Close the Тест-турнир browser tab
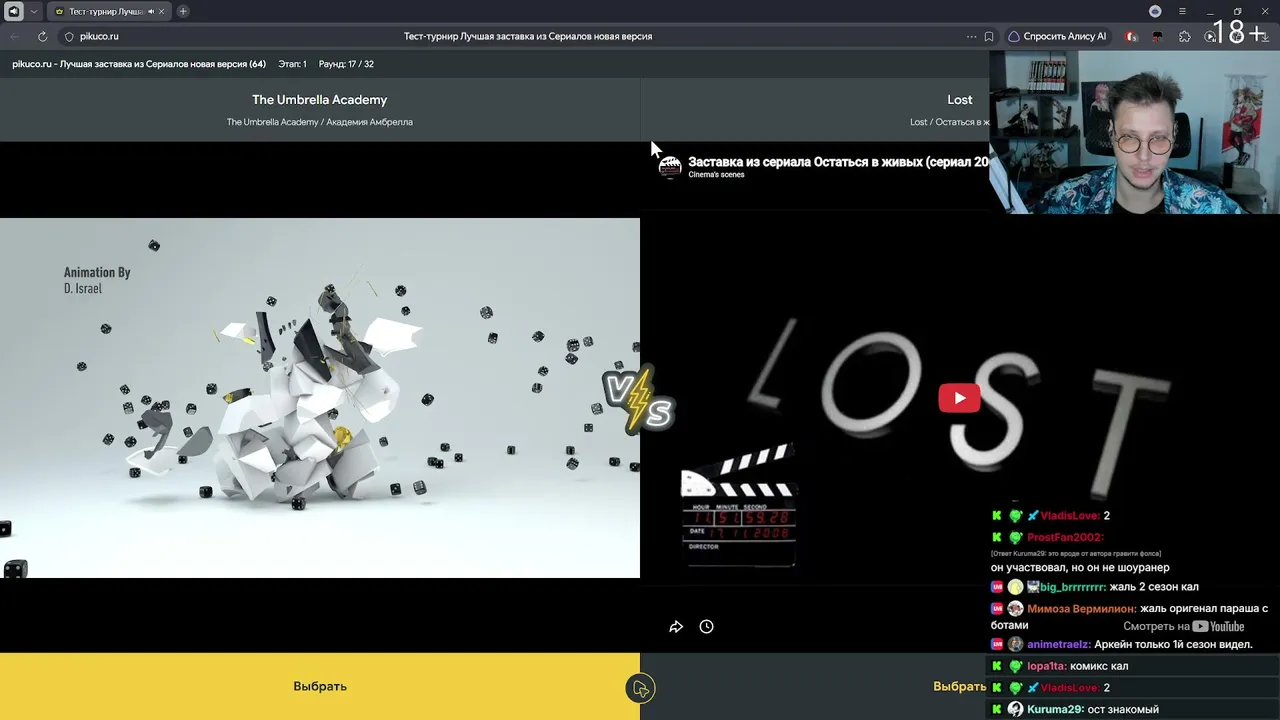Screen dimensions: 1280x720 coord(162,11)
